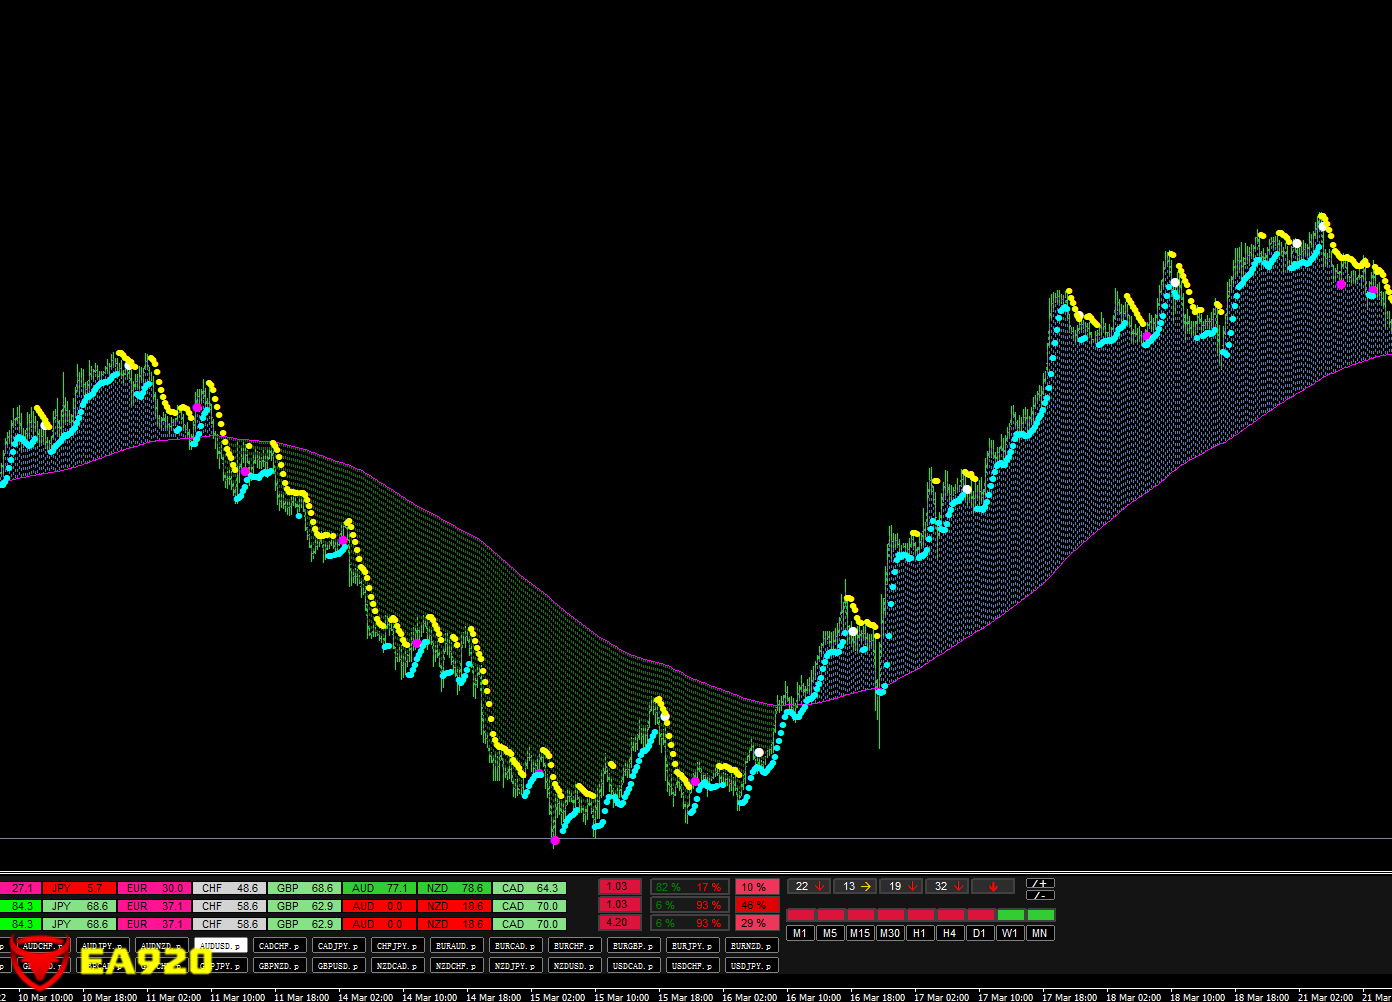The image size is (1392, 1002).
Task: Click the '19' red down-arrow indicator
Action: tap(902, 886)
